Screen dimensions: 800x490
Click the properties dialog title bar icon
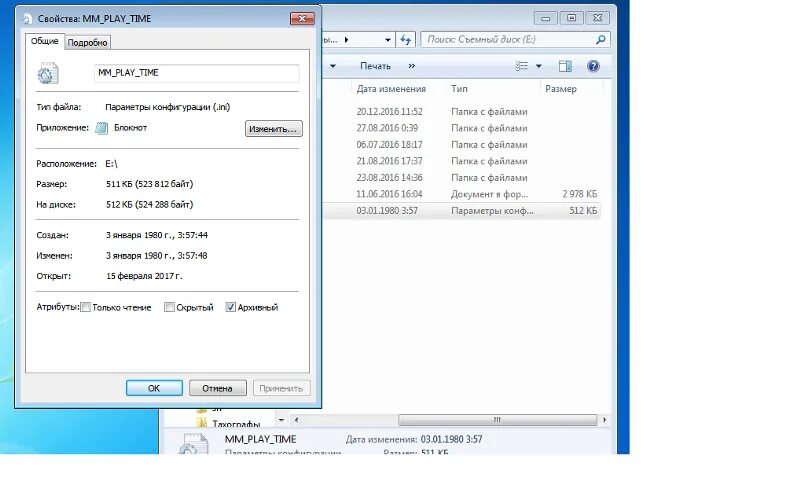(x=27, y=19)
